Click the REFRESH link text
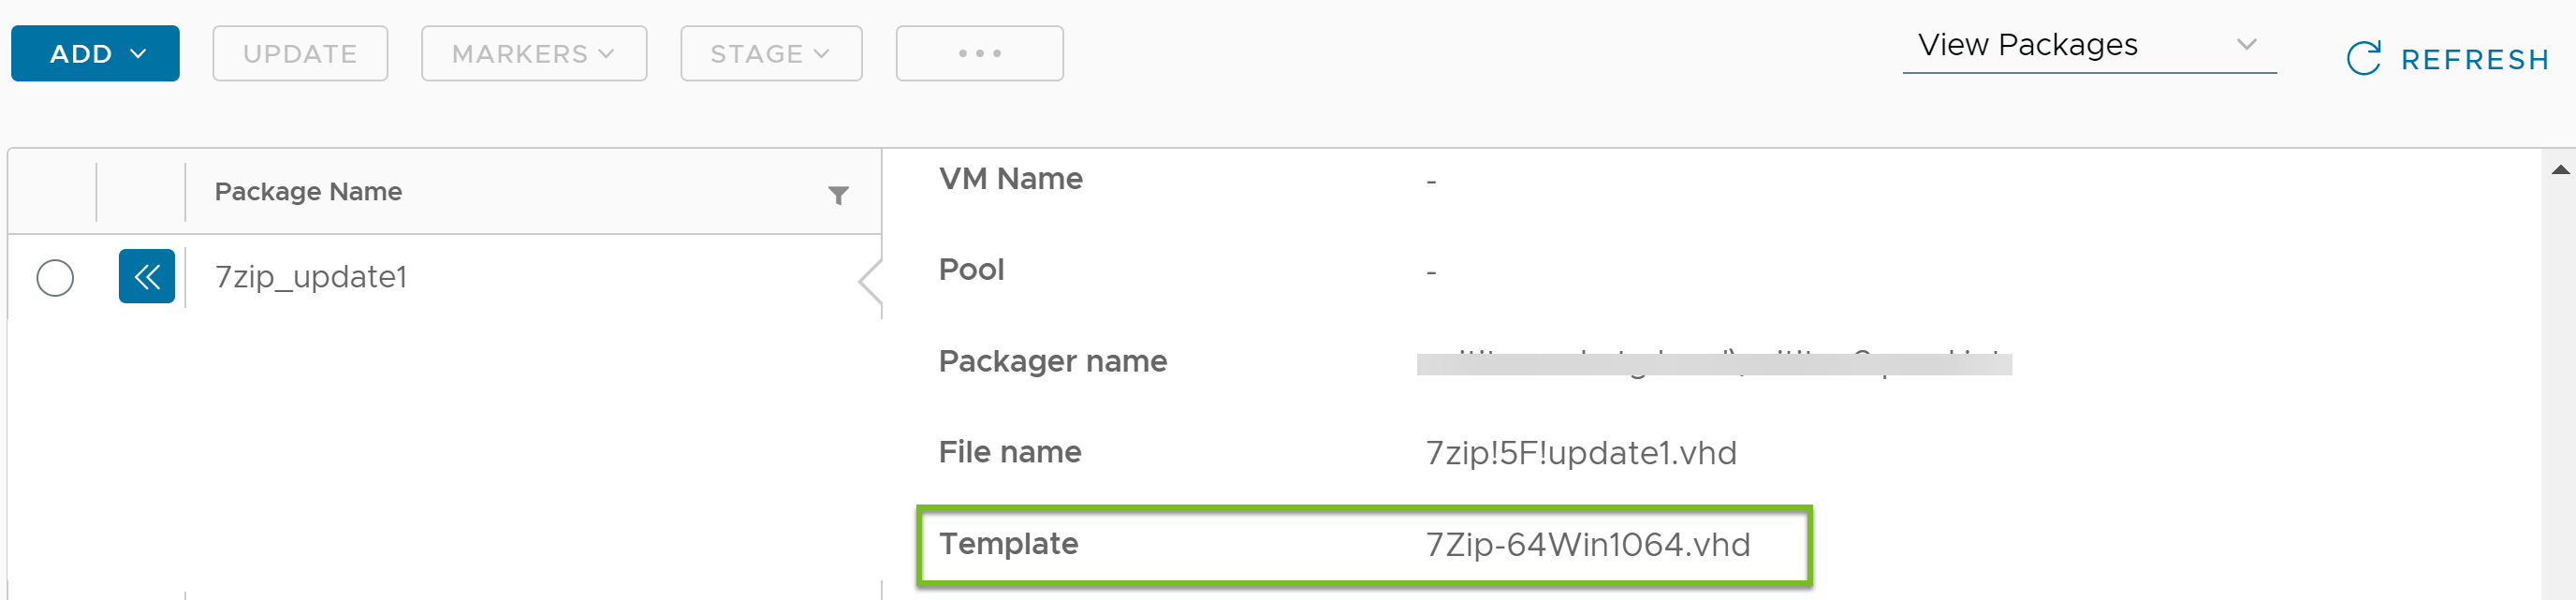This screenshot has height=600, width=2576. point(2475,60)
